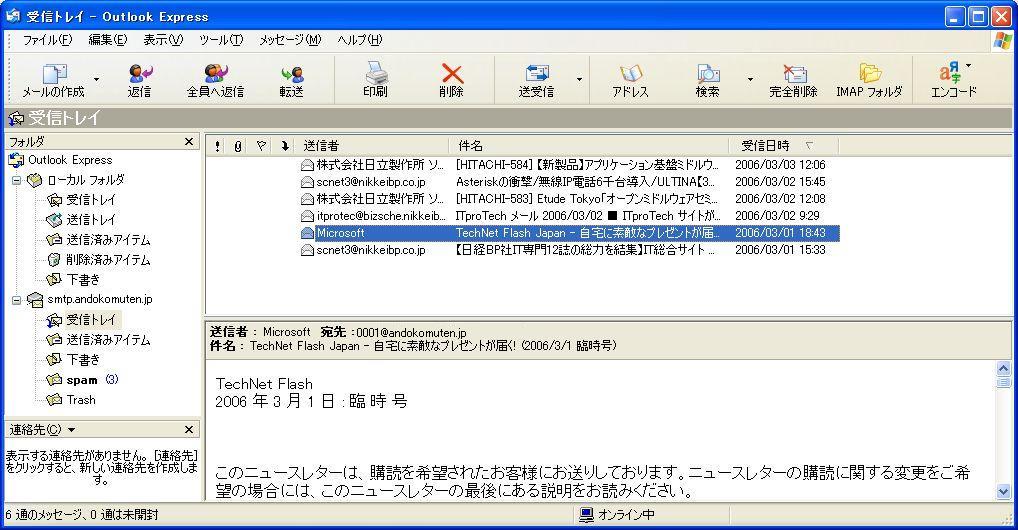
Task: Collapse the ローカル フォルダ tree node
Action: pyautogui.click(x=17, y=180)
